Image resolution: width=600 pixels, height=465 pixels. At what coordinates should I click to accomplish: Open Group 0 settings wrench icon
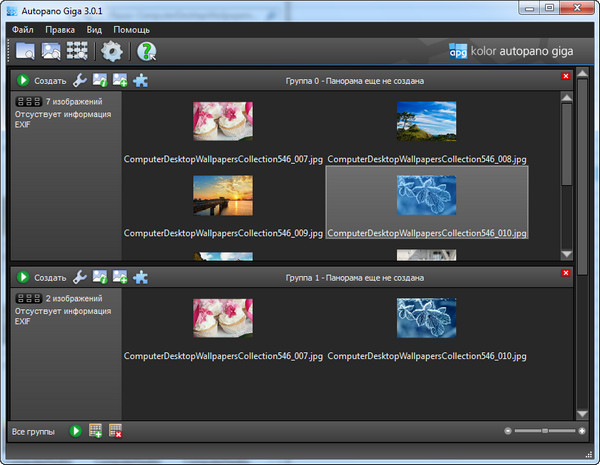[80, 81]
